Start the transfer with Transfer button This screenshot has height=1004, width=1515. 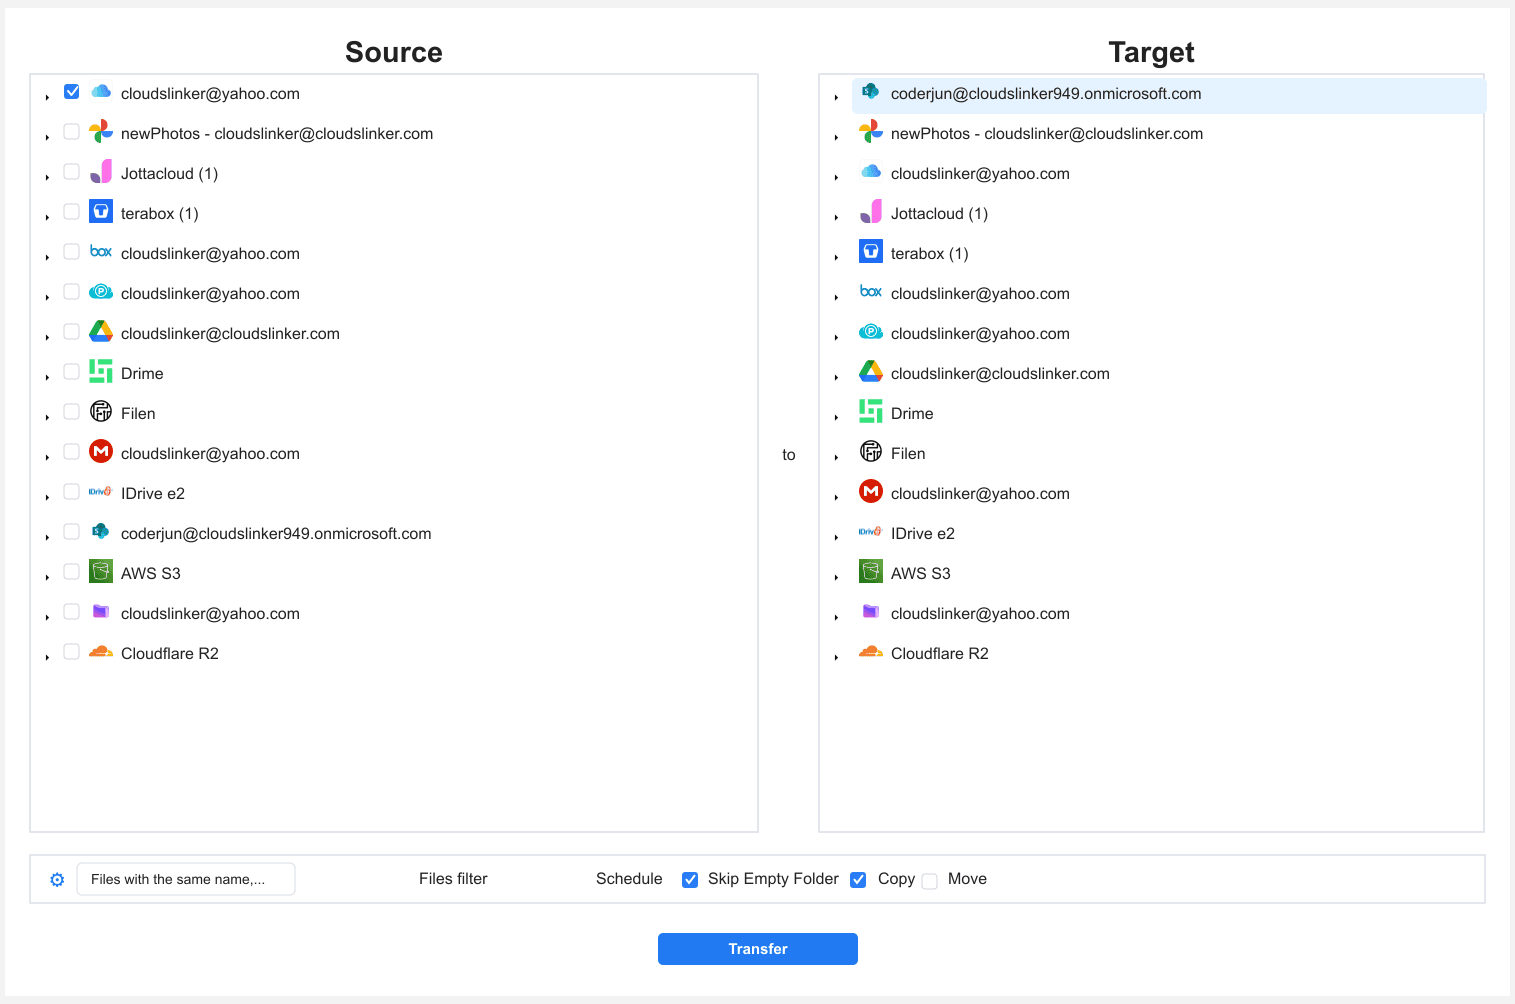[758, 949]
